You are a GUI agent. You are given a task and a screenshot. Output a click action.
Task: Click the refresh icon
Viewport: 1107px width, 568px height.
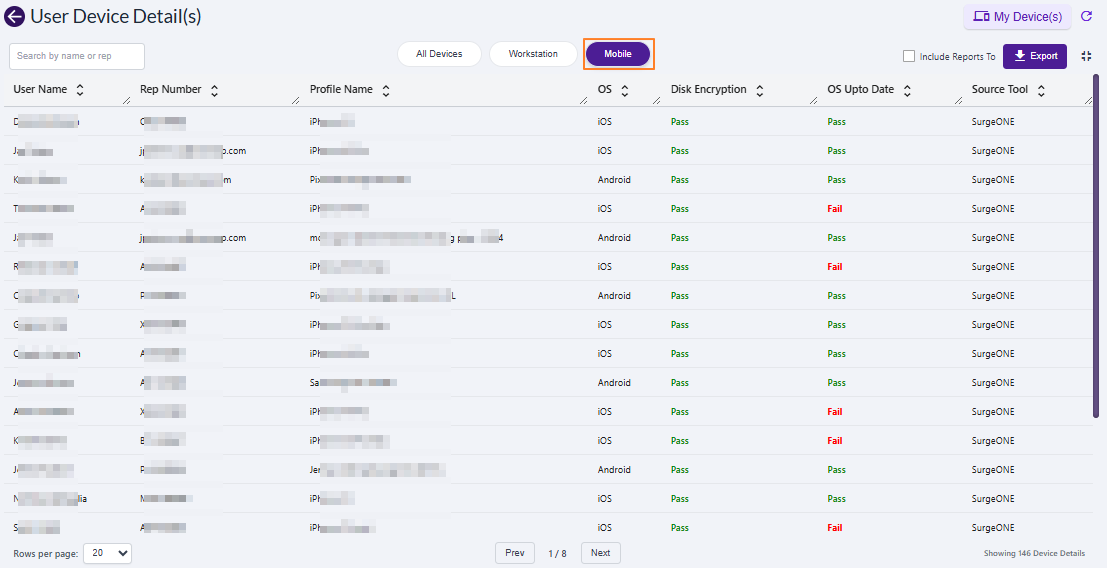[x=1087, y=17]
